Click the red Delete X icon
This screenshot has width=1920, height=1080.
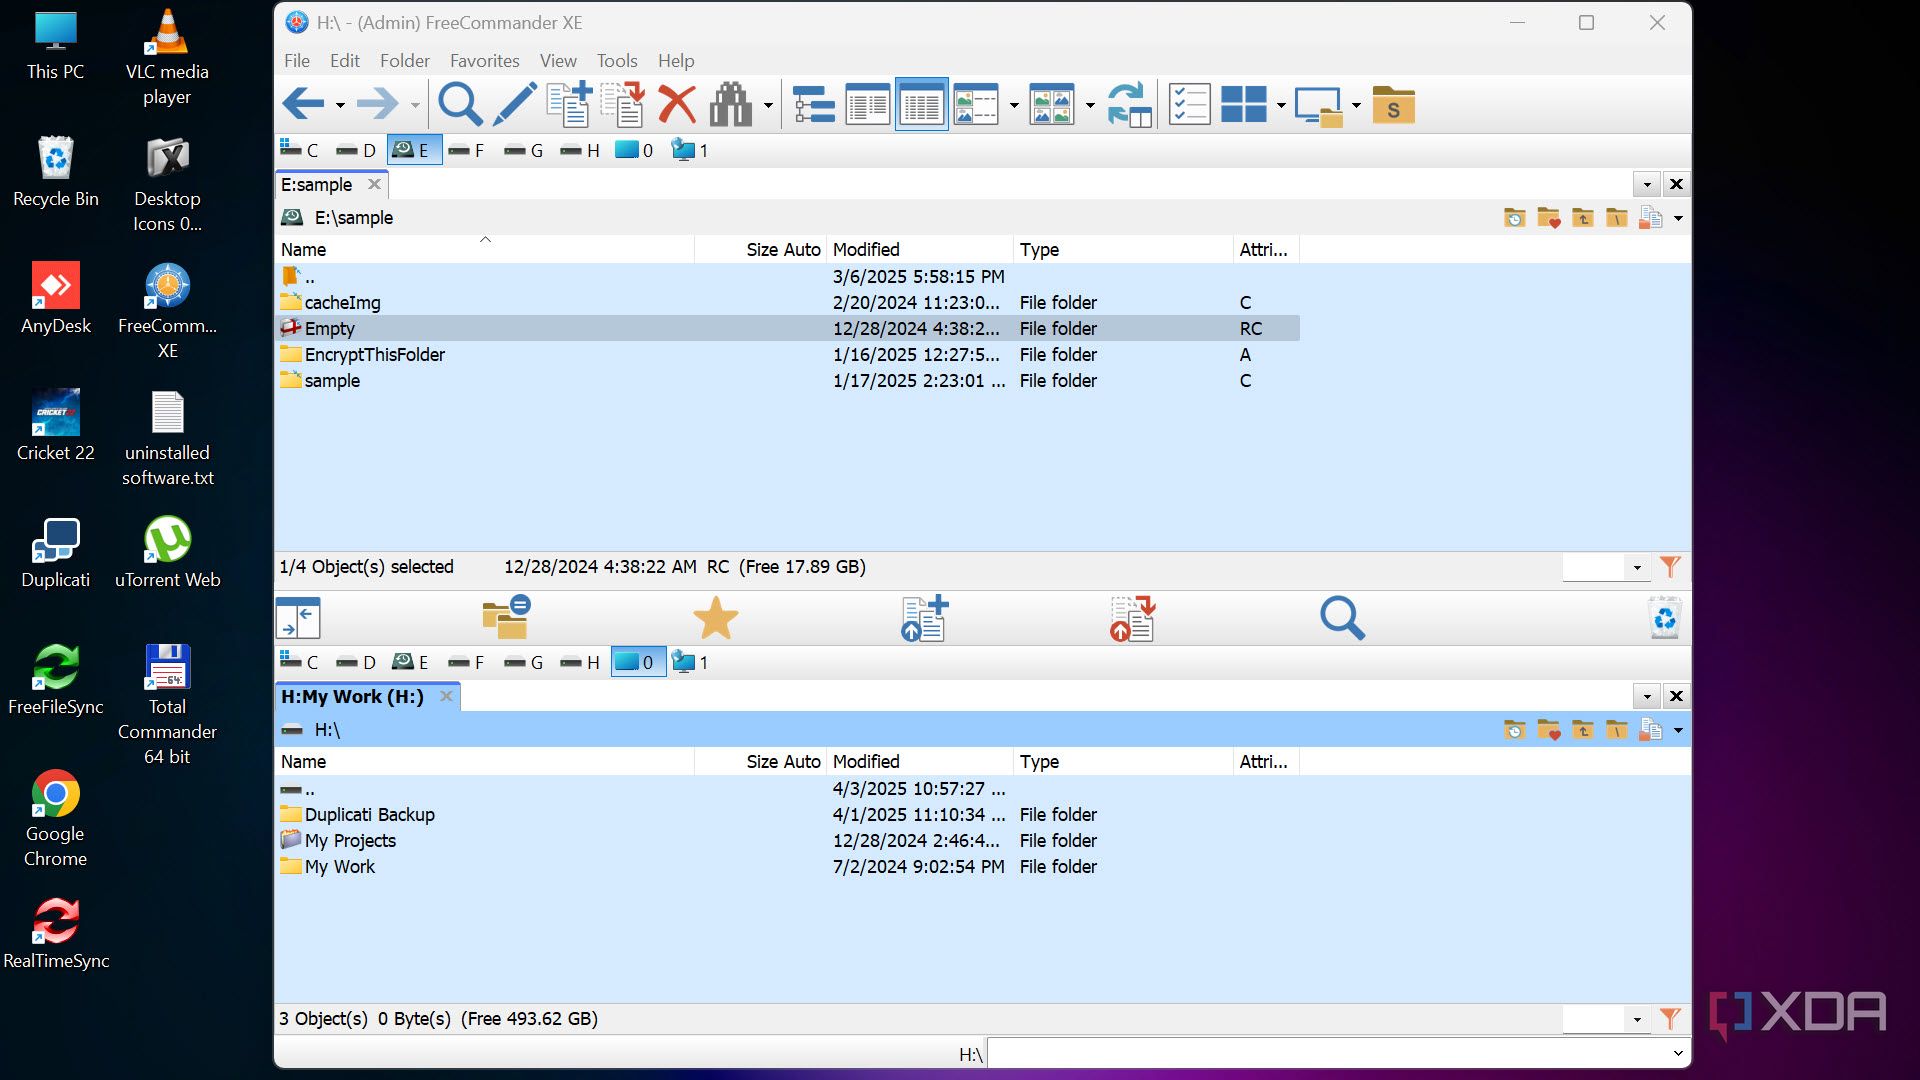677,104
